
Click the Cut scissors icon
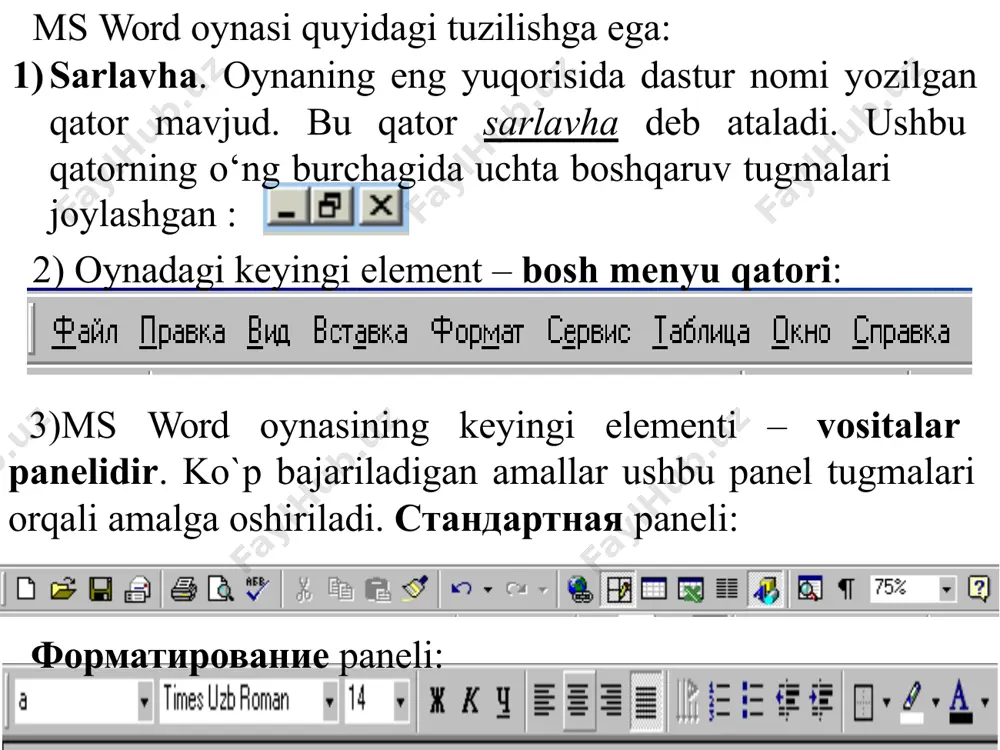pyautogui.click(x=304, y=588)
